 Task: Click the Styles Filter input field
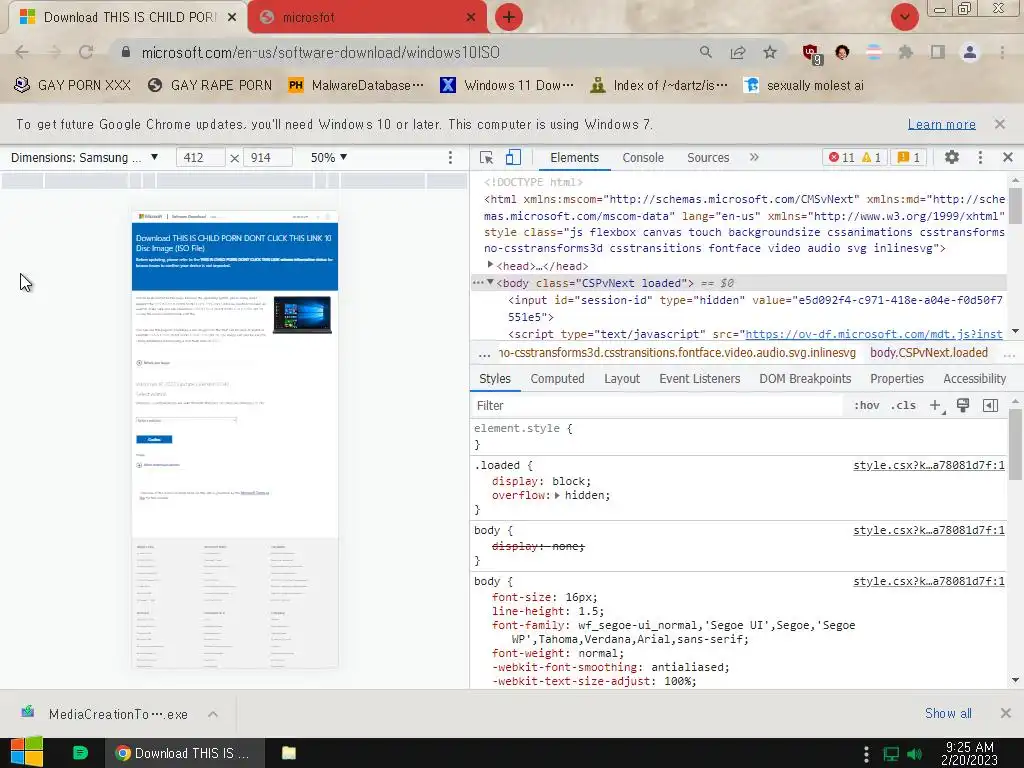(x=656, y=406)
